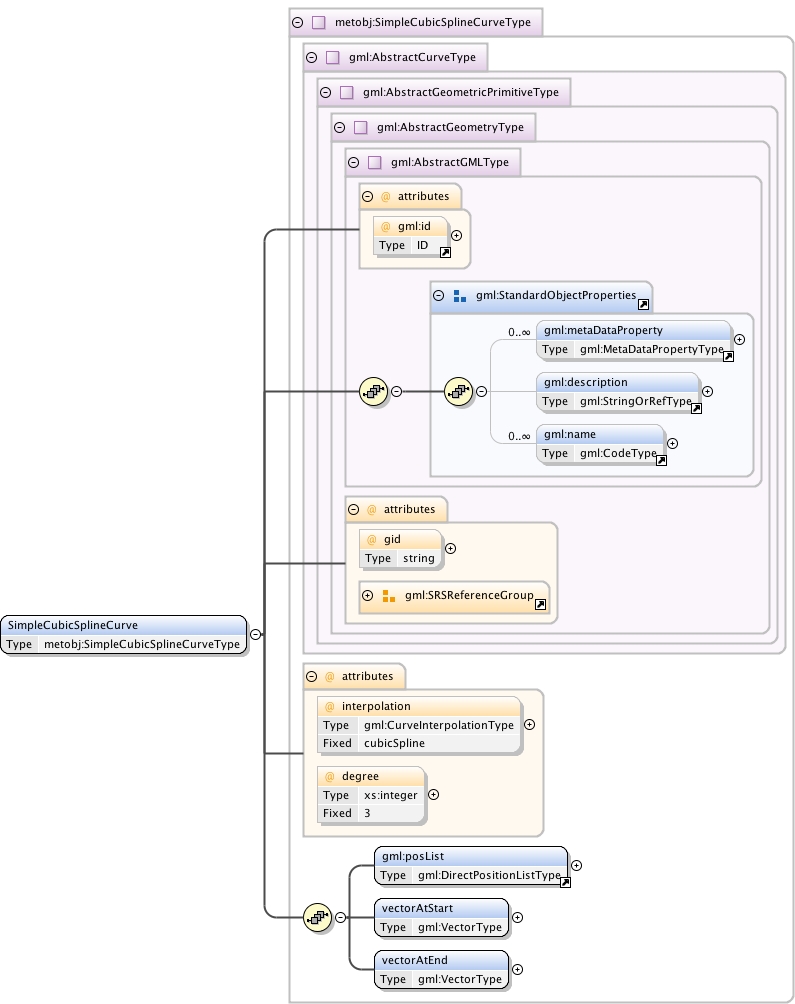Click the sequence compositor icon inside StandardObjectProperties
Screen dimensions: 795x1004
pyautogui.click(x=458, y=391)
